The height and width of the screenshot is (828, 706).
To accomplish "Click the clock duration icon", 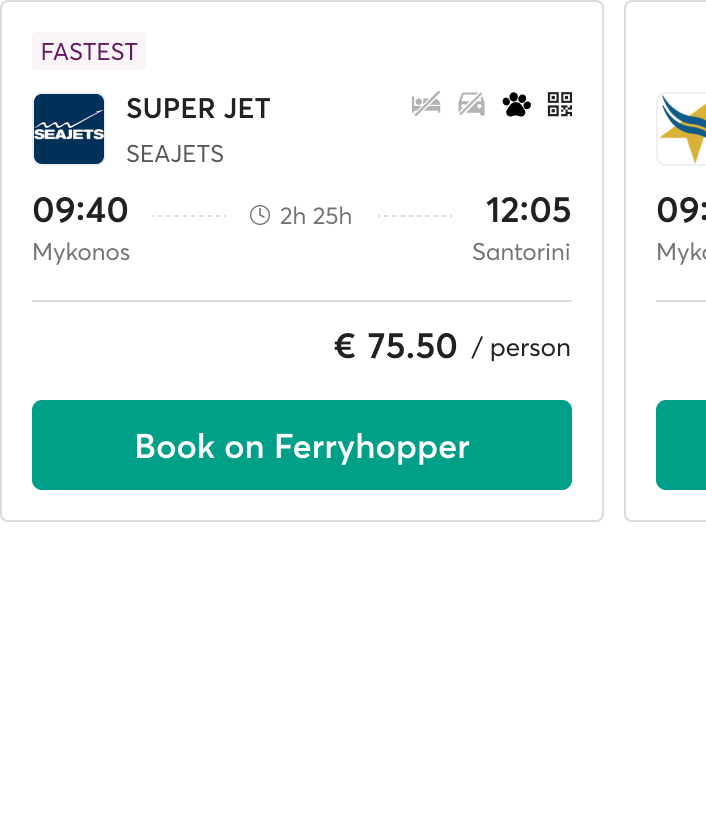I will tap(260, 215).
